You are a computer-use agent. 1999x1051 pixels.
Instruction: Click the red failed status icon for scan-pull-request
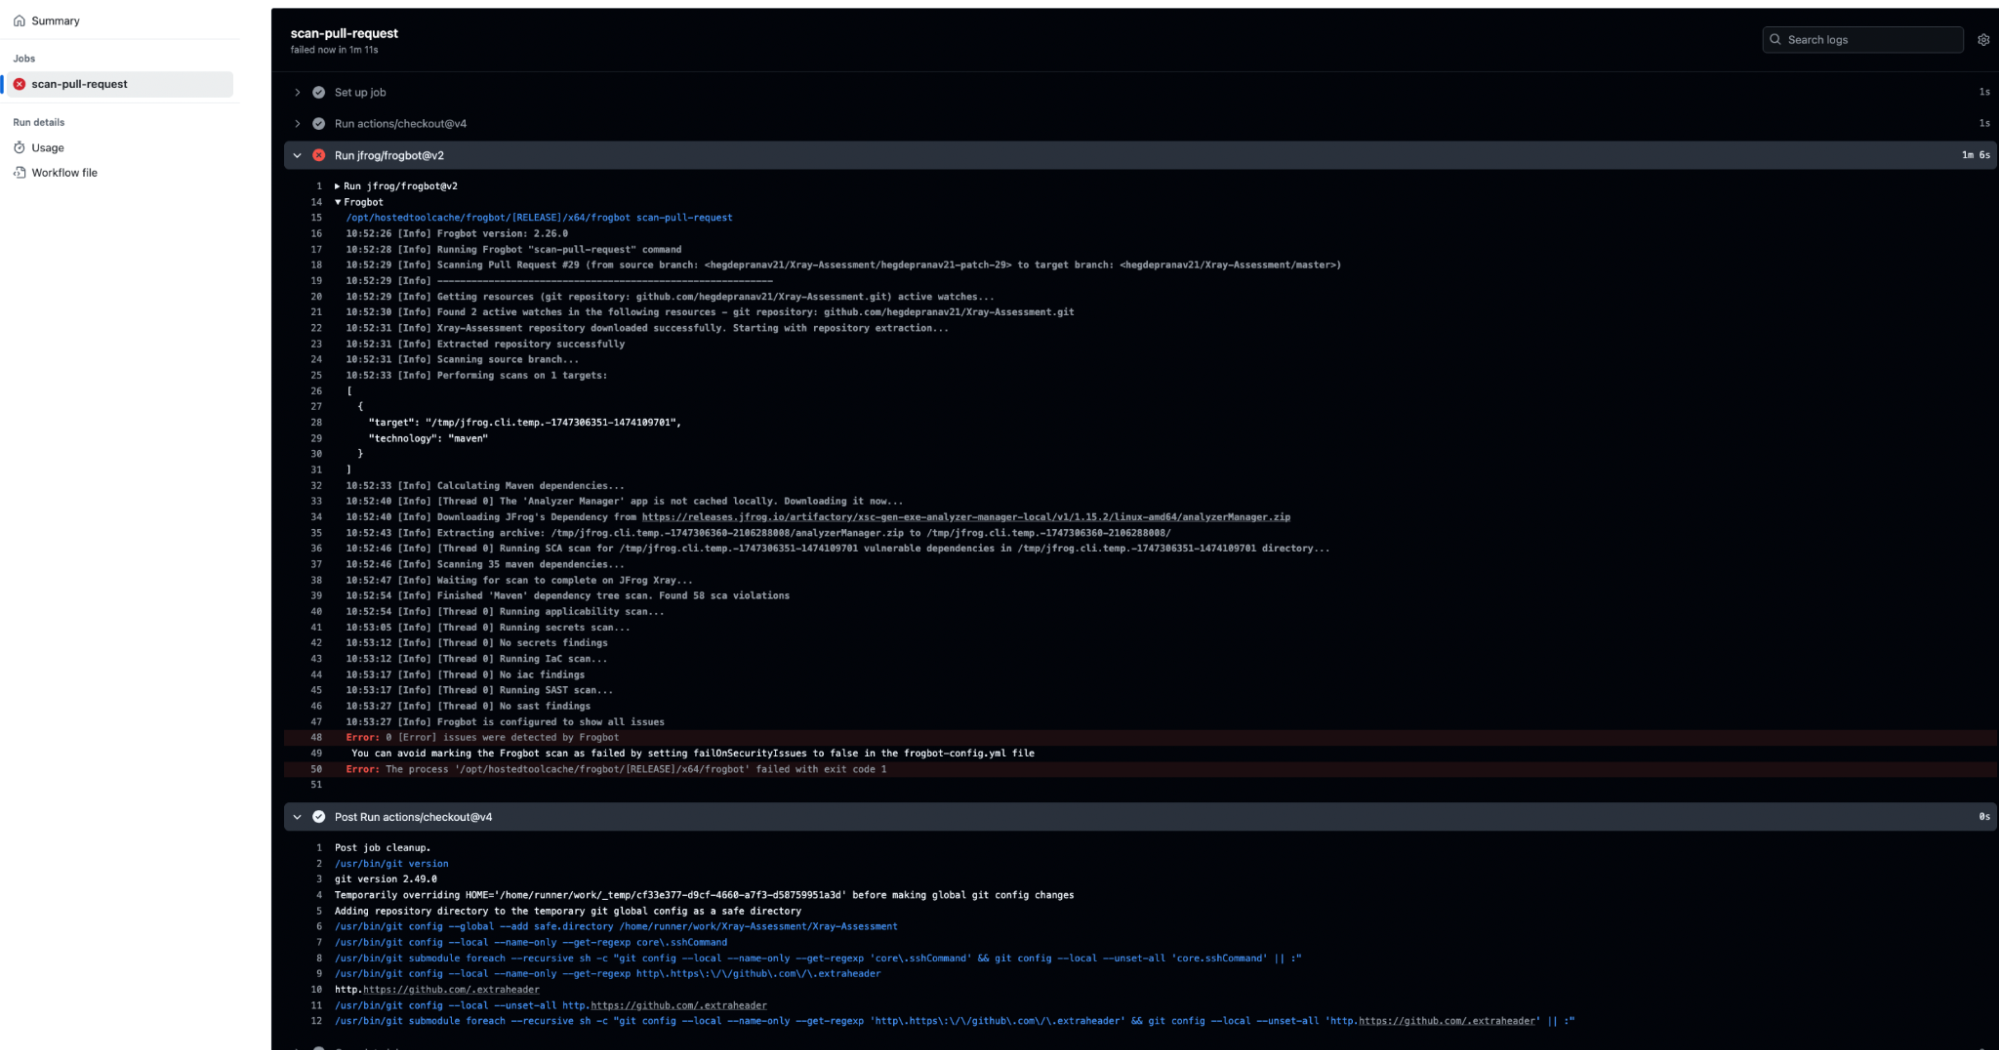tap(19, 84)
